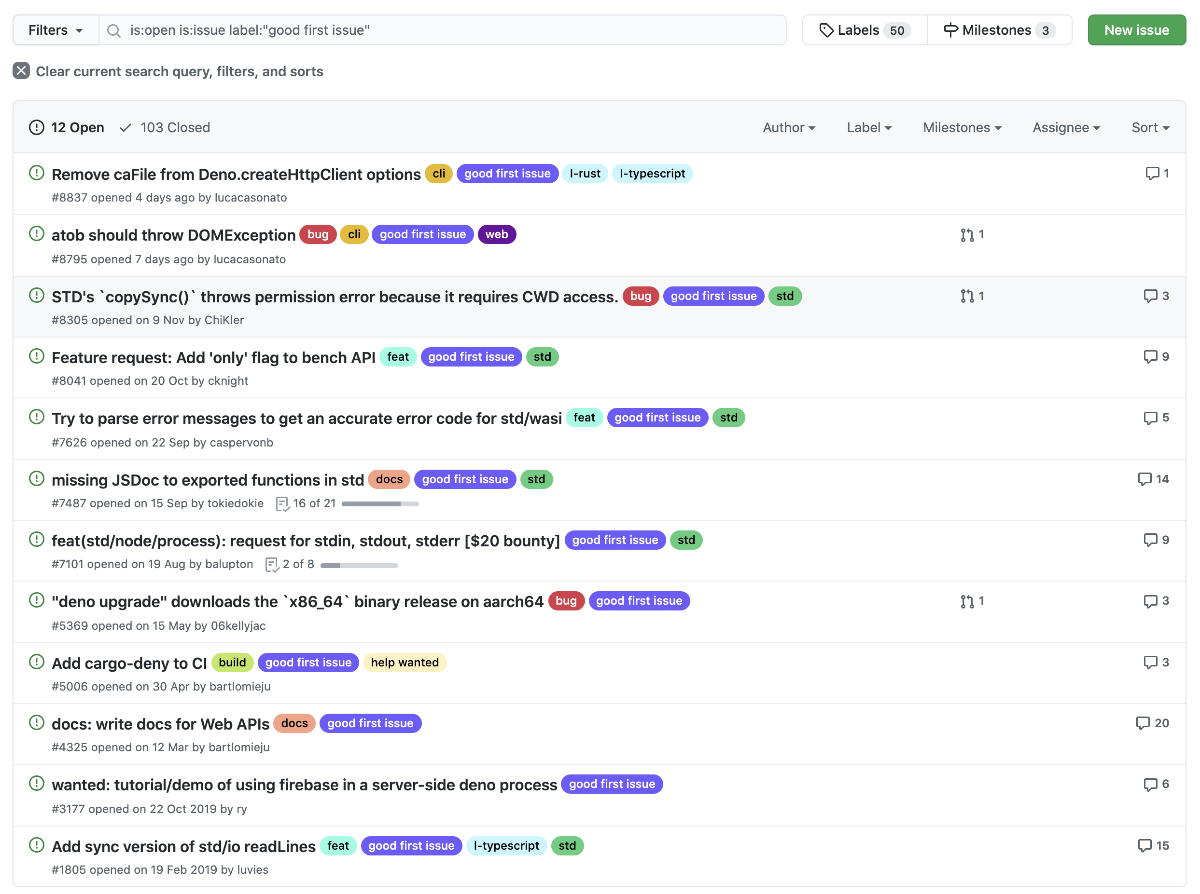1200x894 pixels.
Task: Open author link lucacasonato on issue #8837
Action: click(251, 198)
